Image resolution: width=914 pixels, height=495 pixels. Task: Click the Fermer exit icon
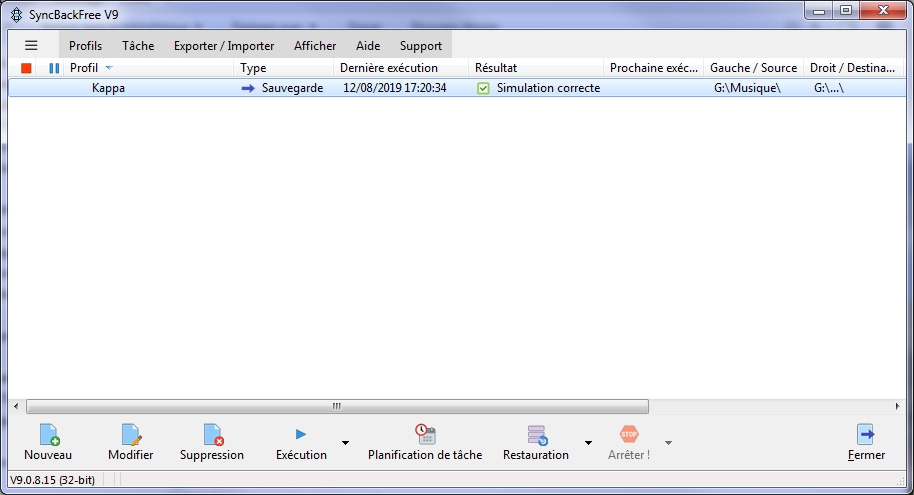click(x=866, y=434)
